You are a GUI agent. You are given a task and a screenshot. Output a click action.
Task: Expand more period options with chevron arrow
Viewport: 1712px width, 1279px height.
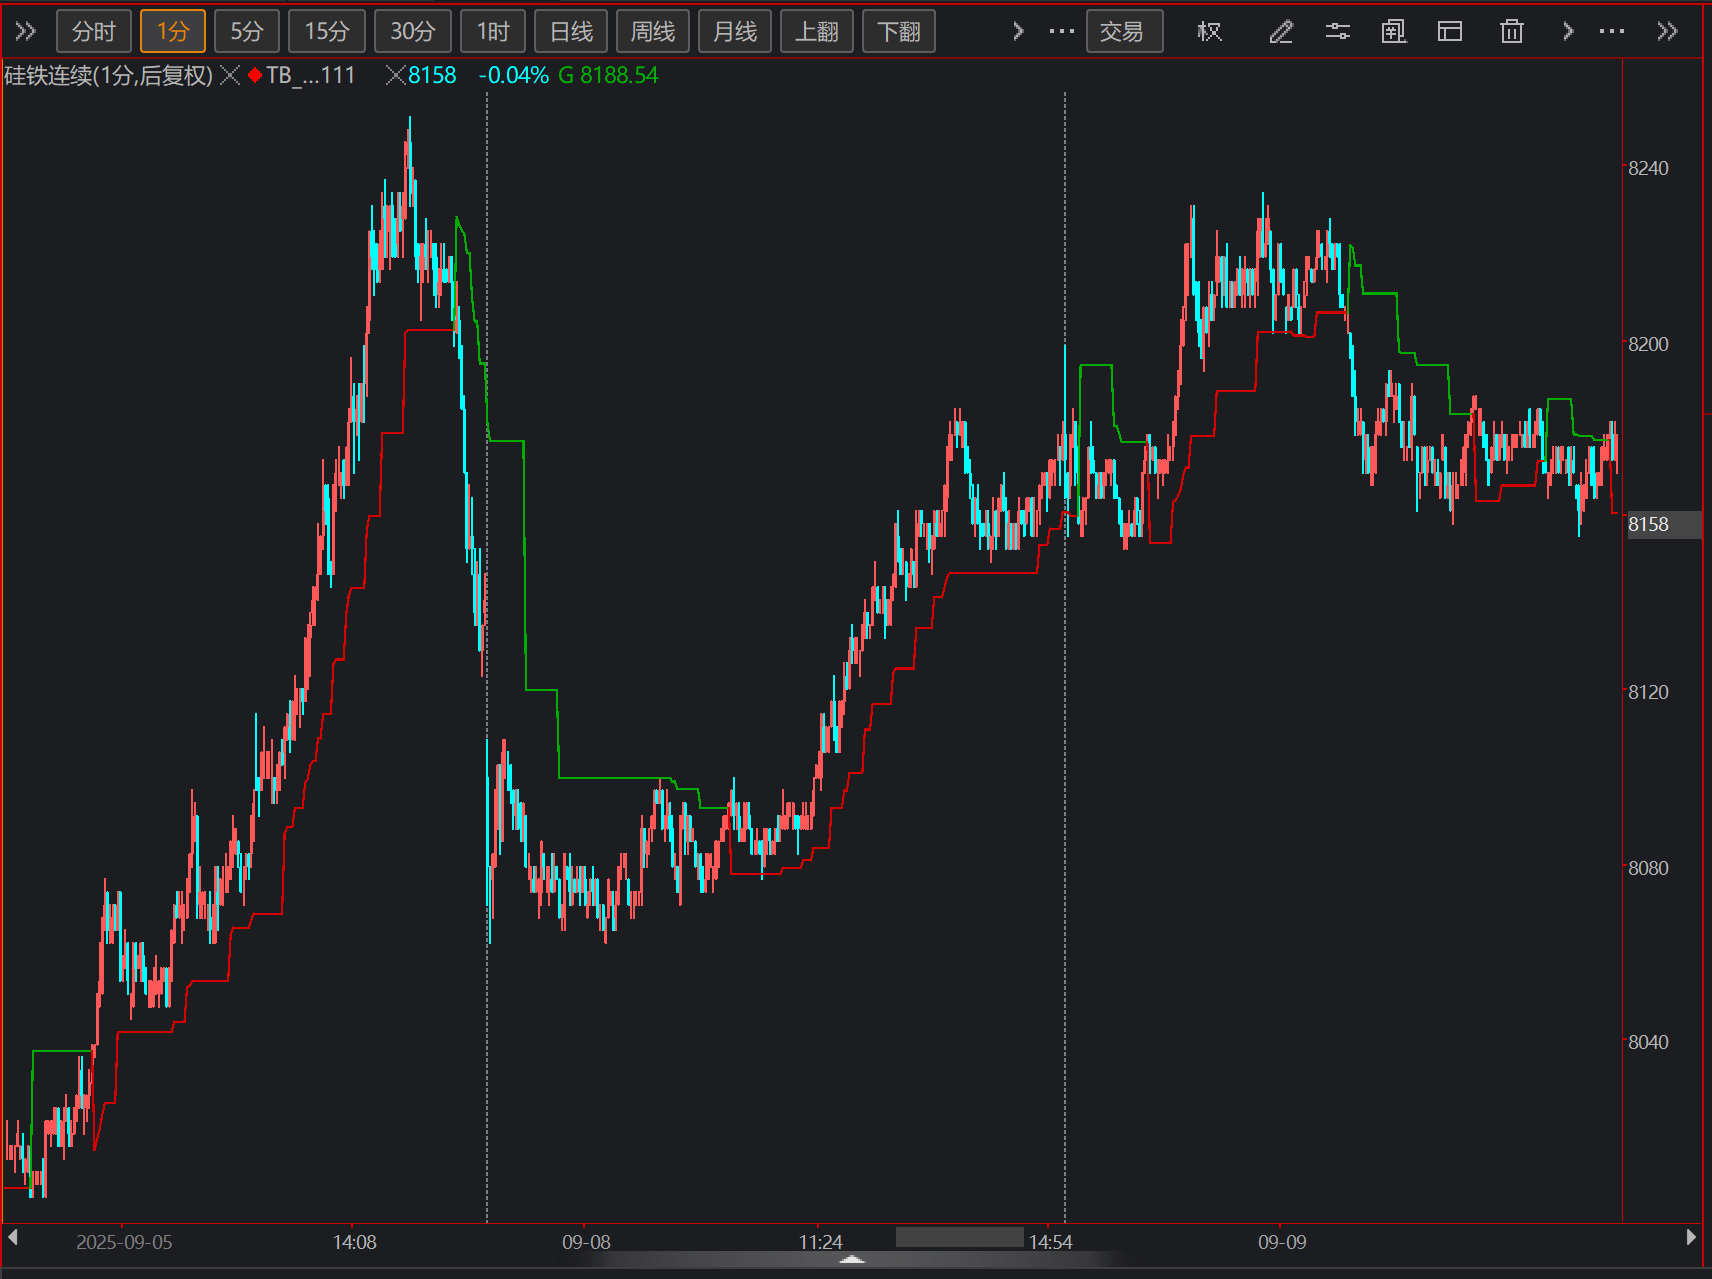pos(1018,32)
